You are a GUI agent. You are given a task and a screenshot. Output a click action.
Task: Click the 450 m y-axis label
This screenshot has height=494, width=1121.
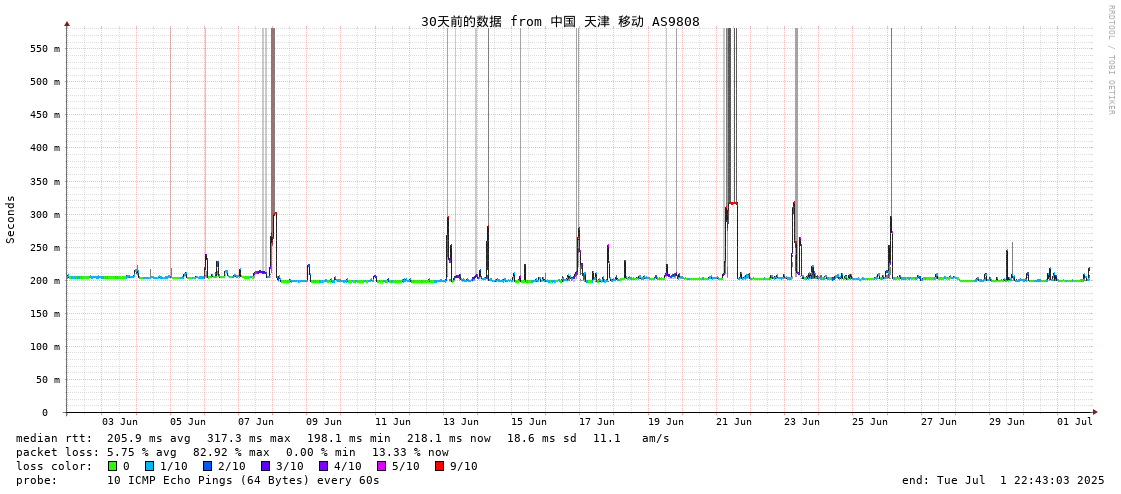coord(45,114)
